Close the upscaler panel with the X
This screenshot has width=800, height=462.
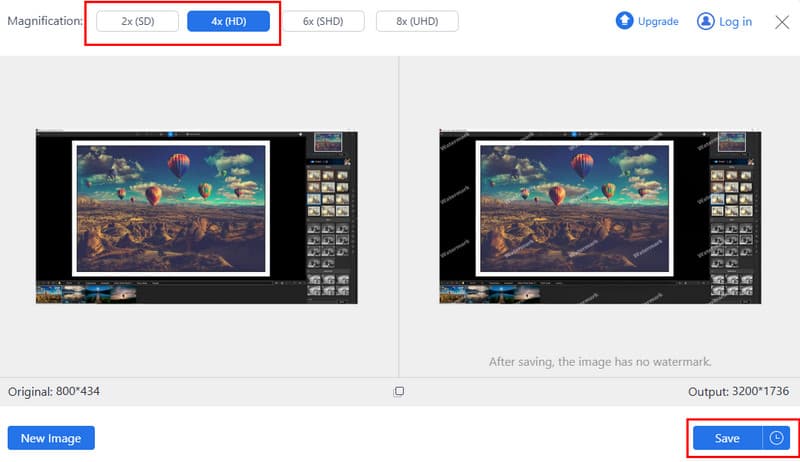click(782, 21)
